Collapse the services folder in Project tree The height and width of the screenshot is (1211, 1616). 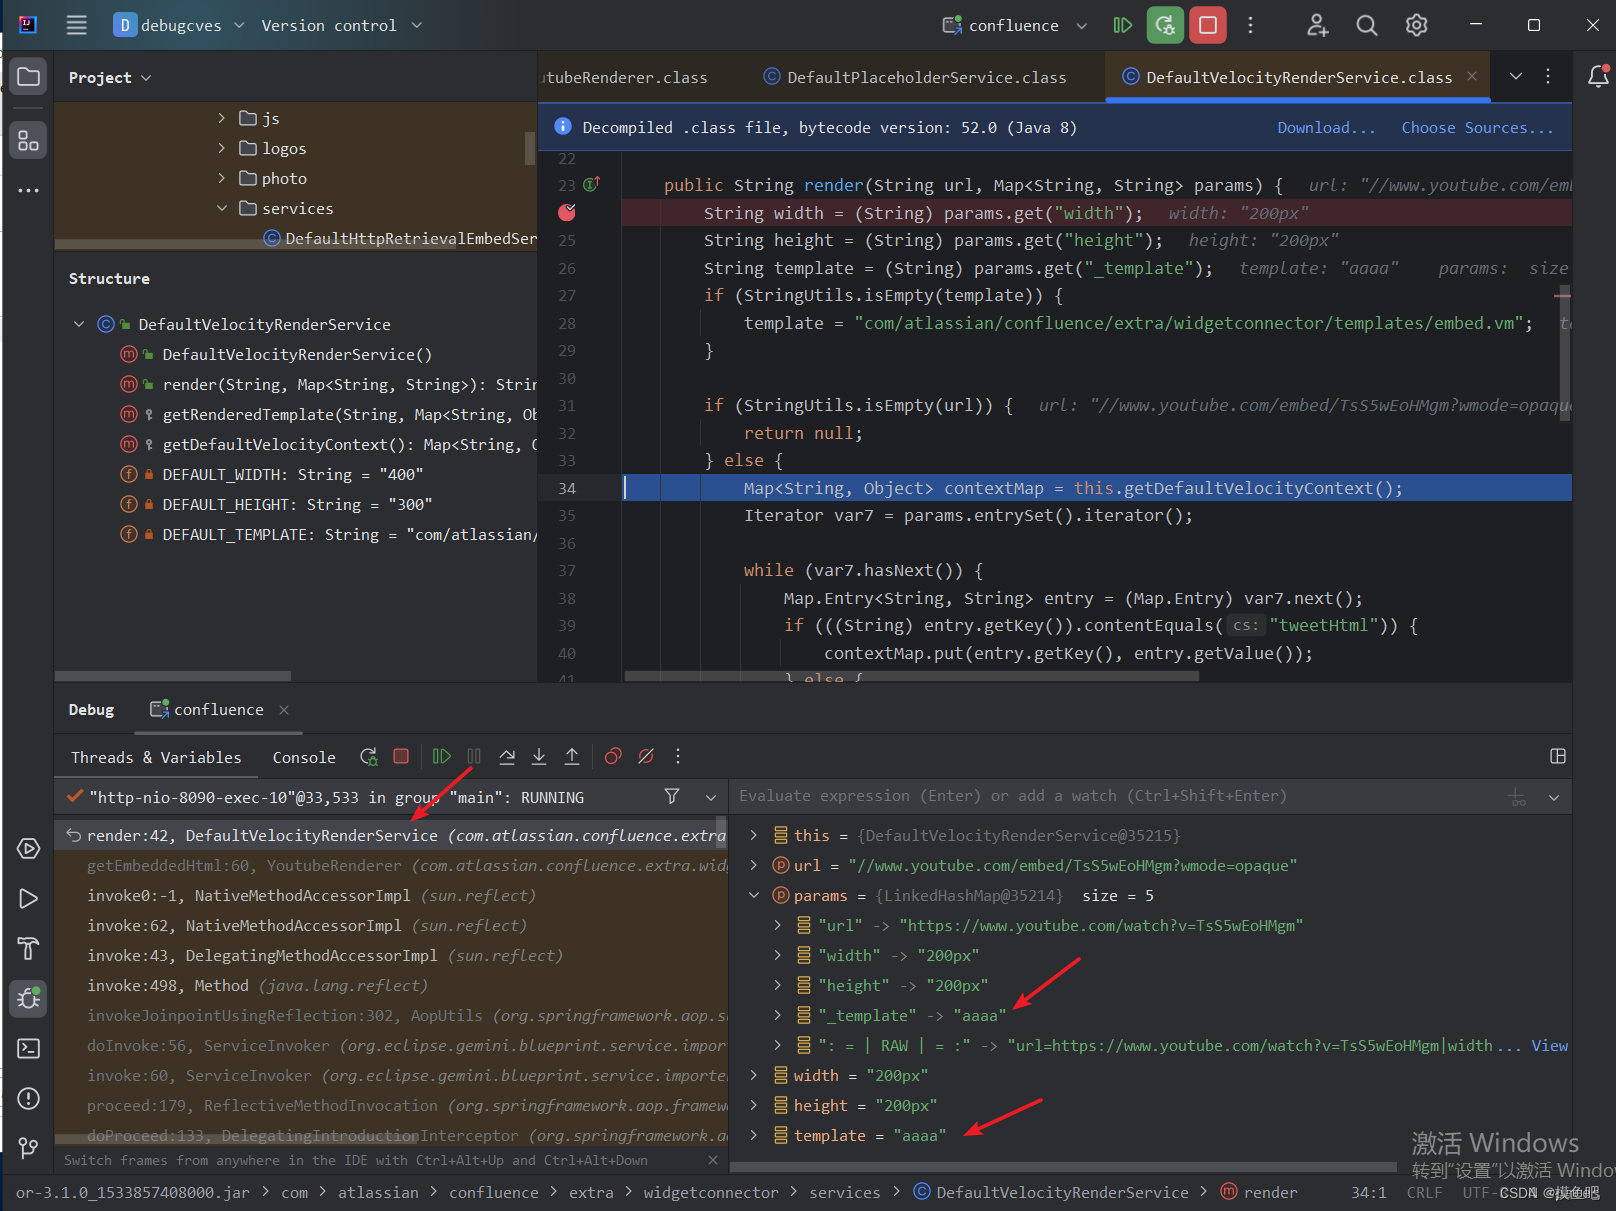(222, 208)
